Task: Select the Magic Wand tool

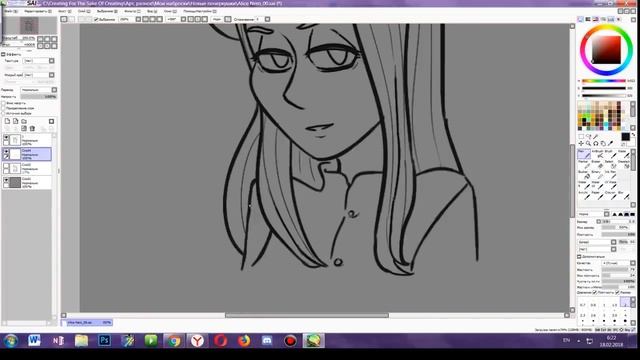Action: (x=596, y=137)
